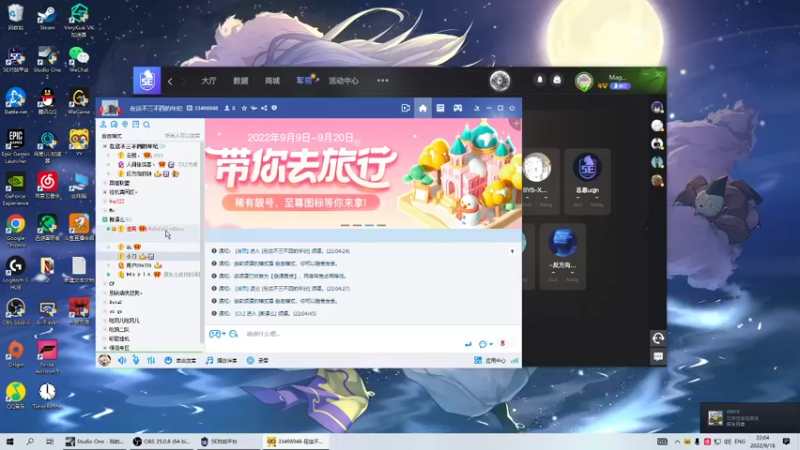Expand the third channel group in tree
800x450 pixels.
tap(105, 192)
